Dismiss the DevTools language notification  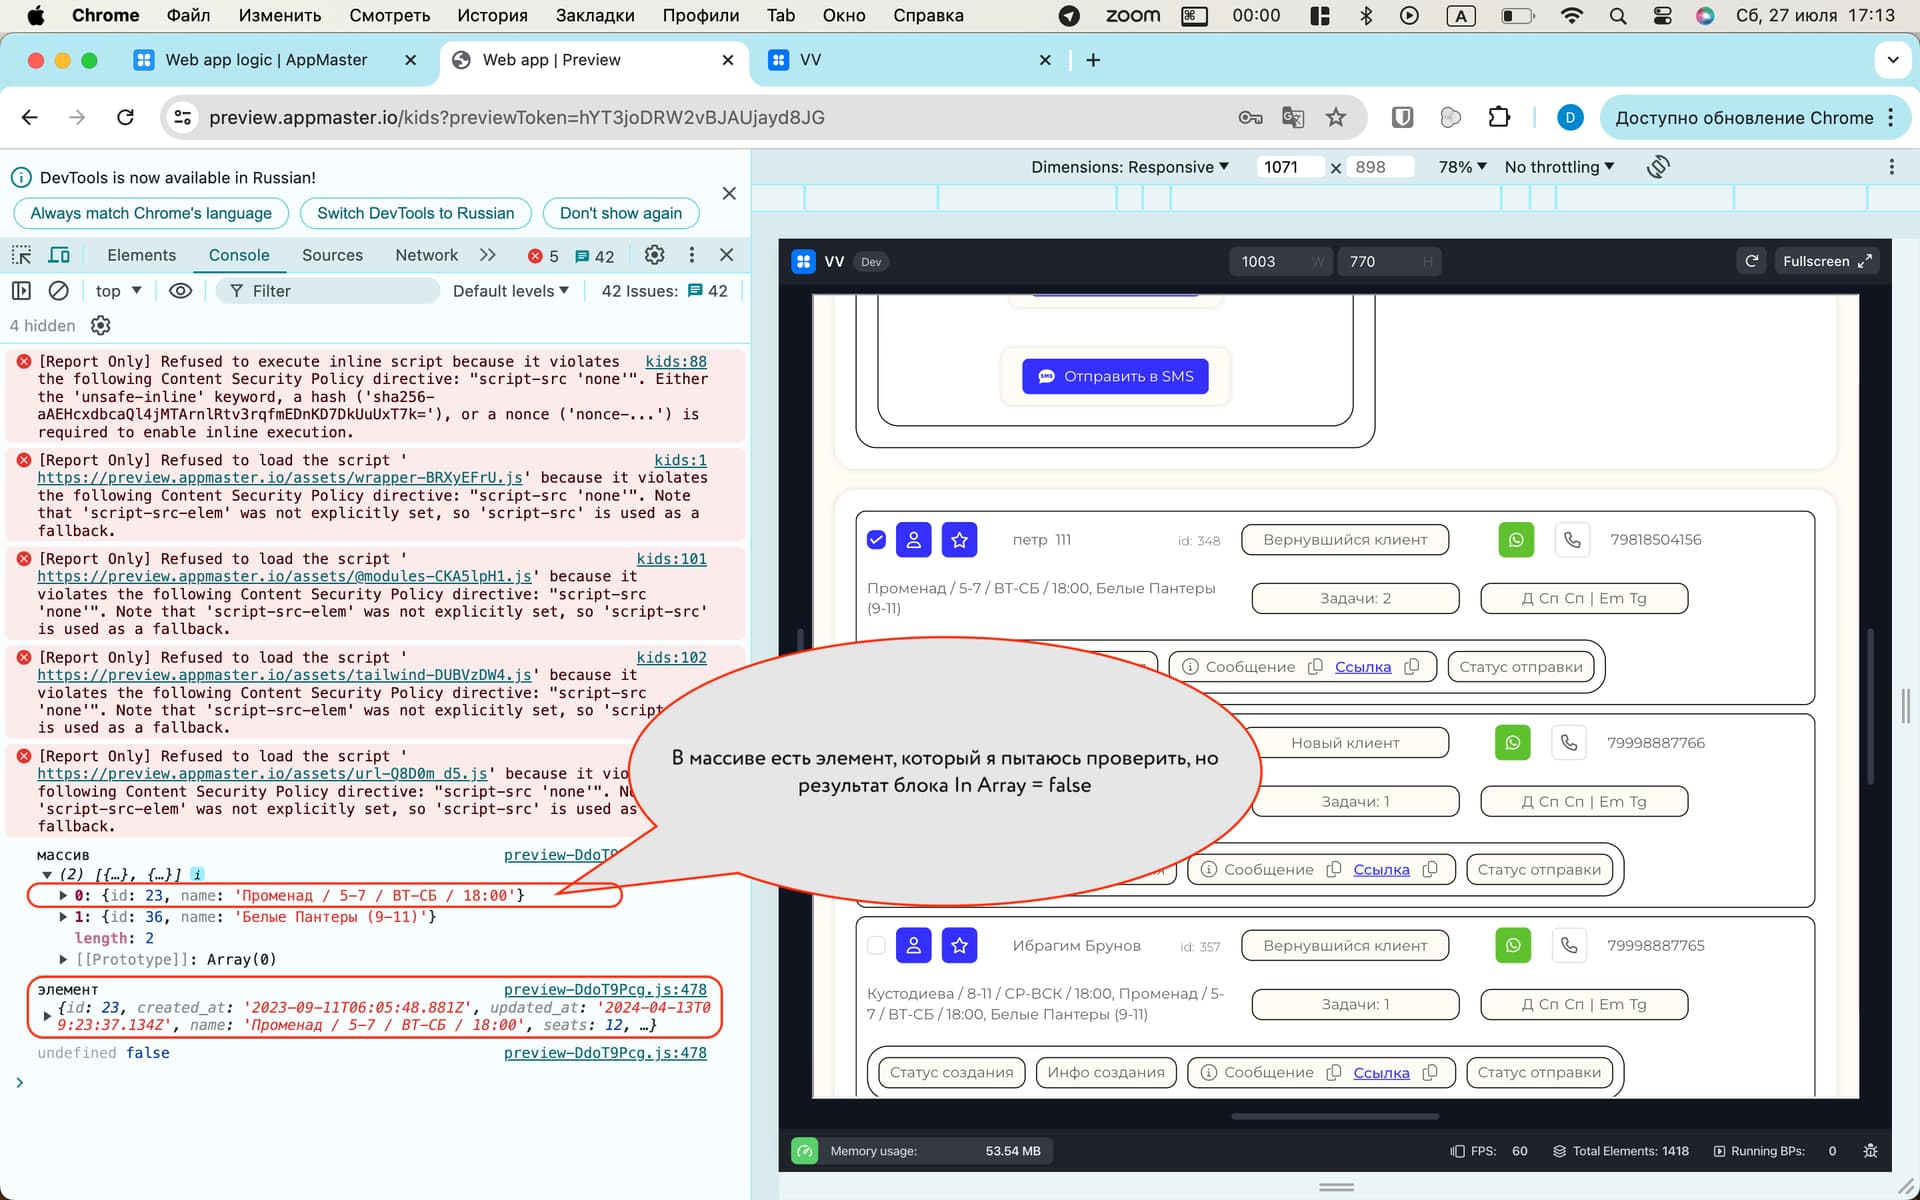(x=729, y=193)
